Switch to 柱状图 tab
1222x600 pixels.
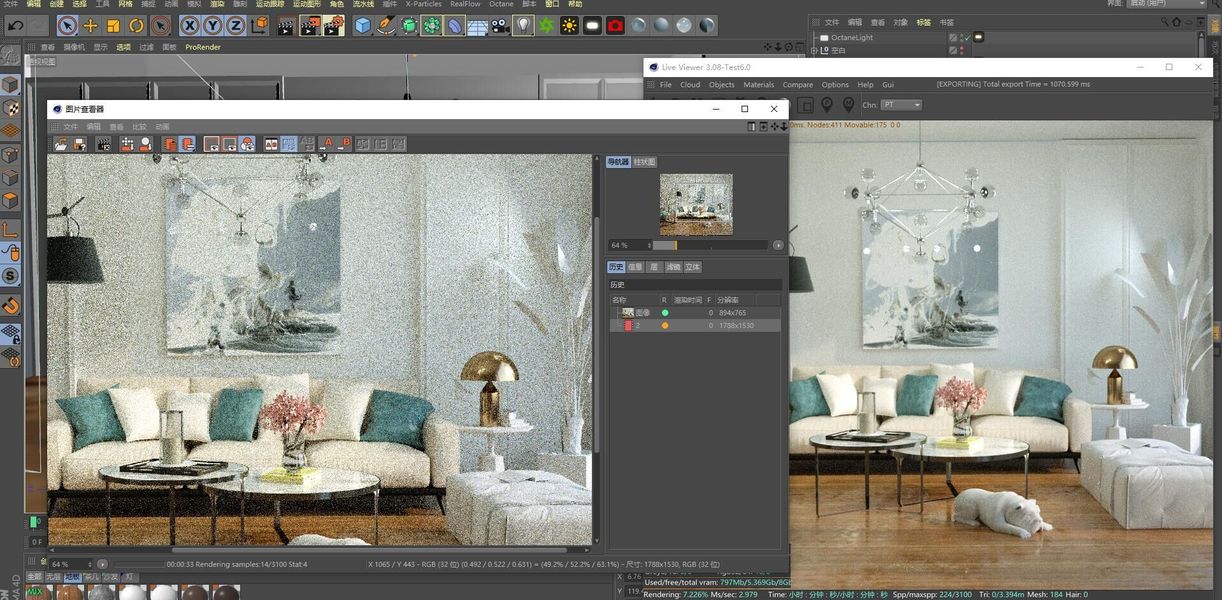click(645, 162)
